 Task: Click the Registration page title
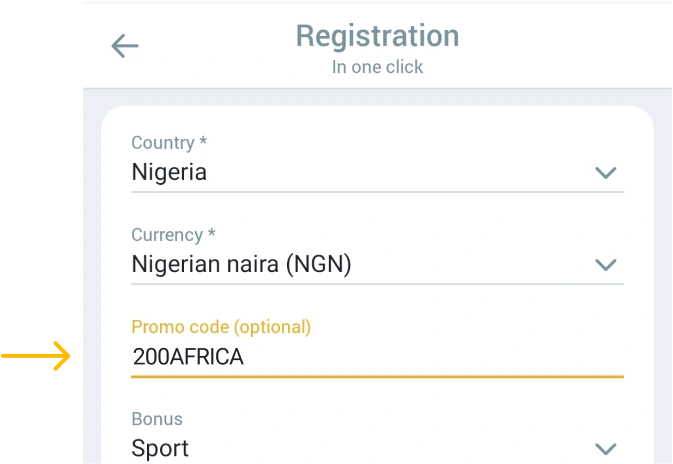click(x=377, y=36)
